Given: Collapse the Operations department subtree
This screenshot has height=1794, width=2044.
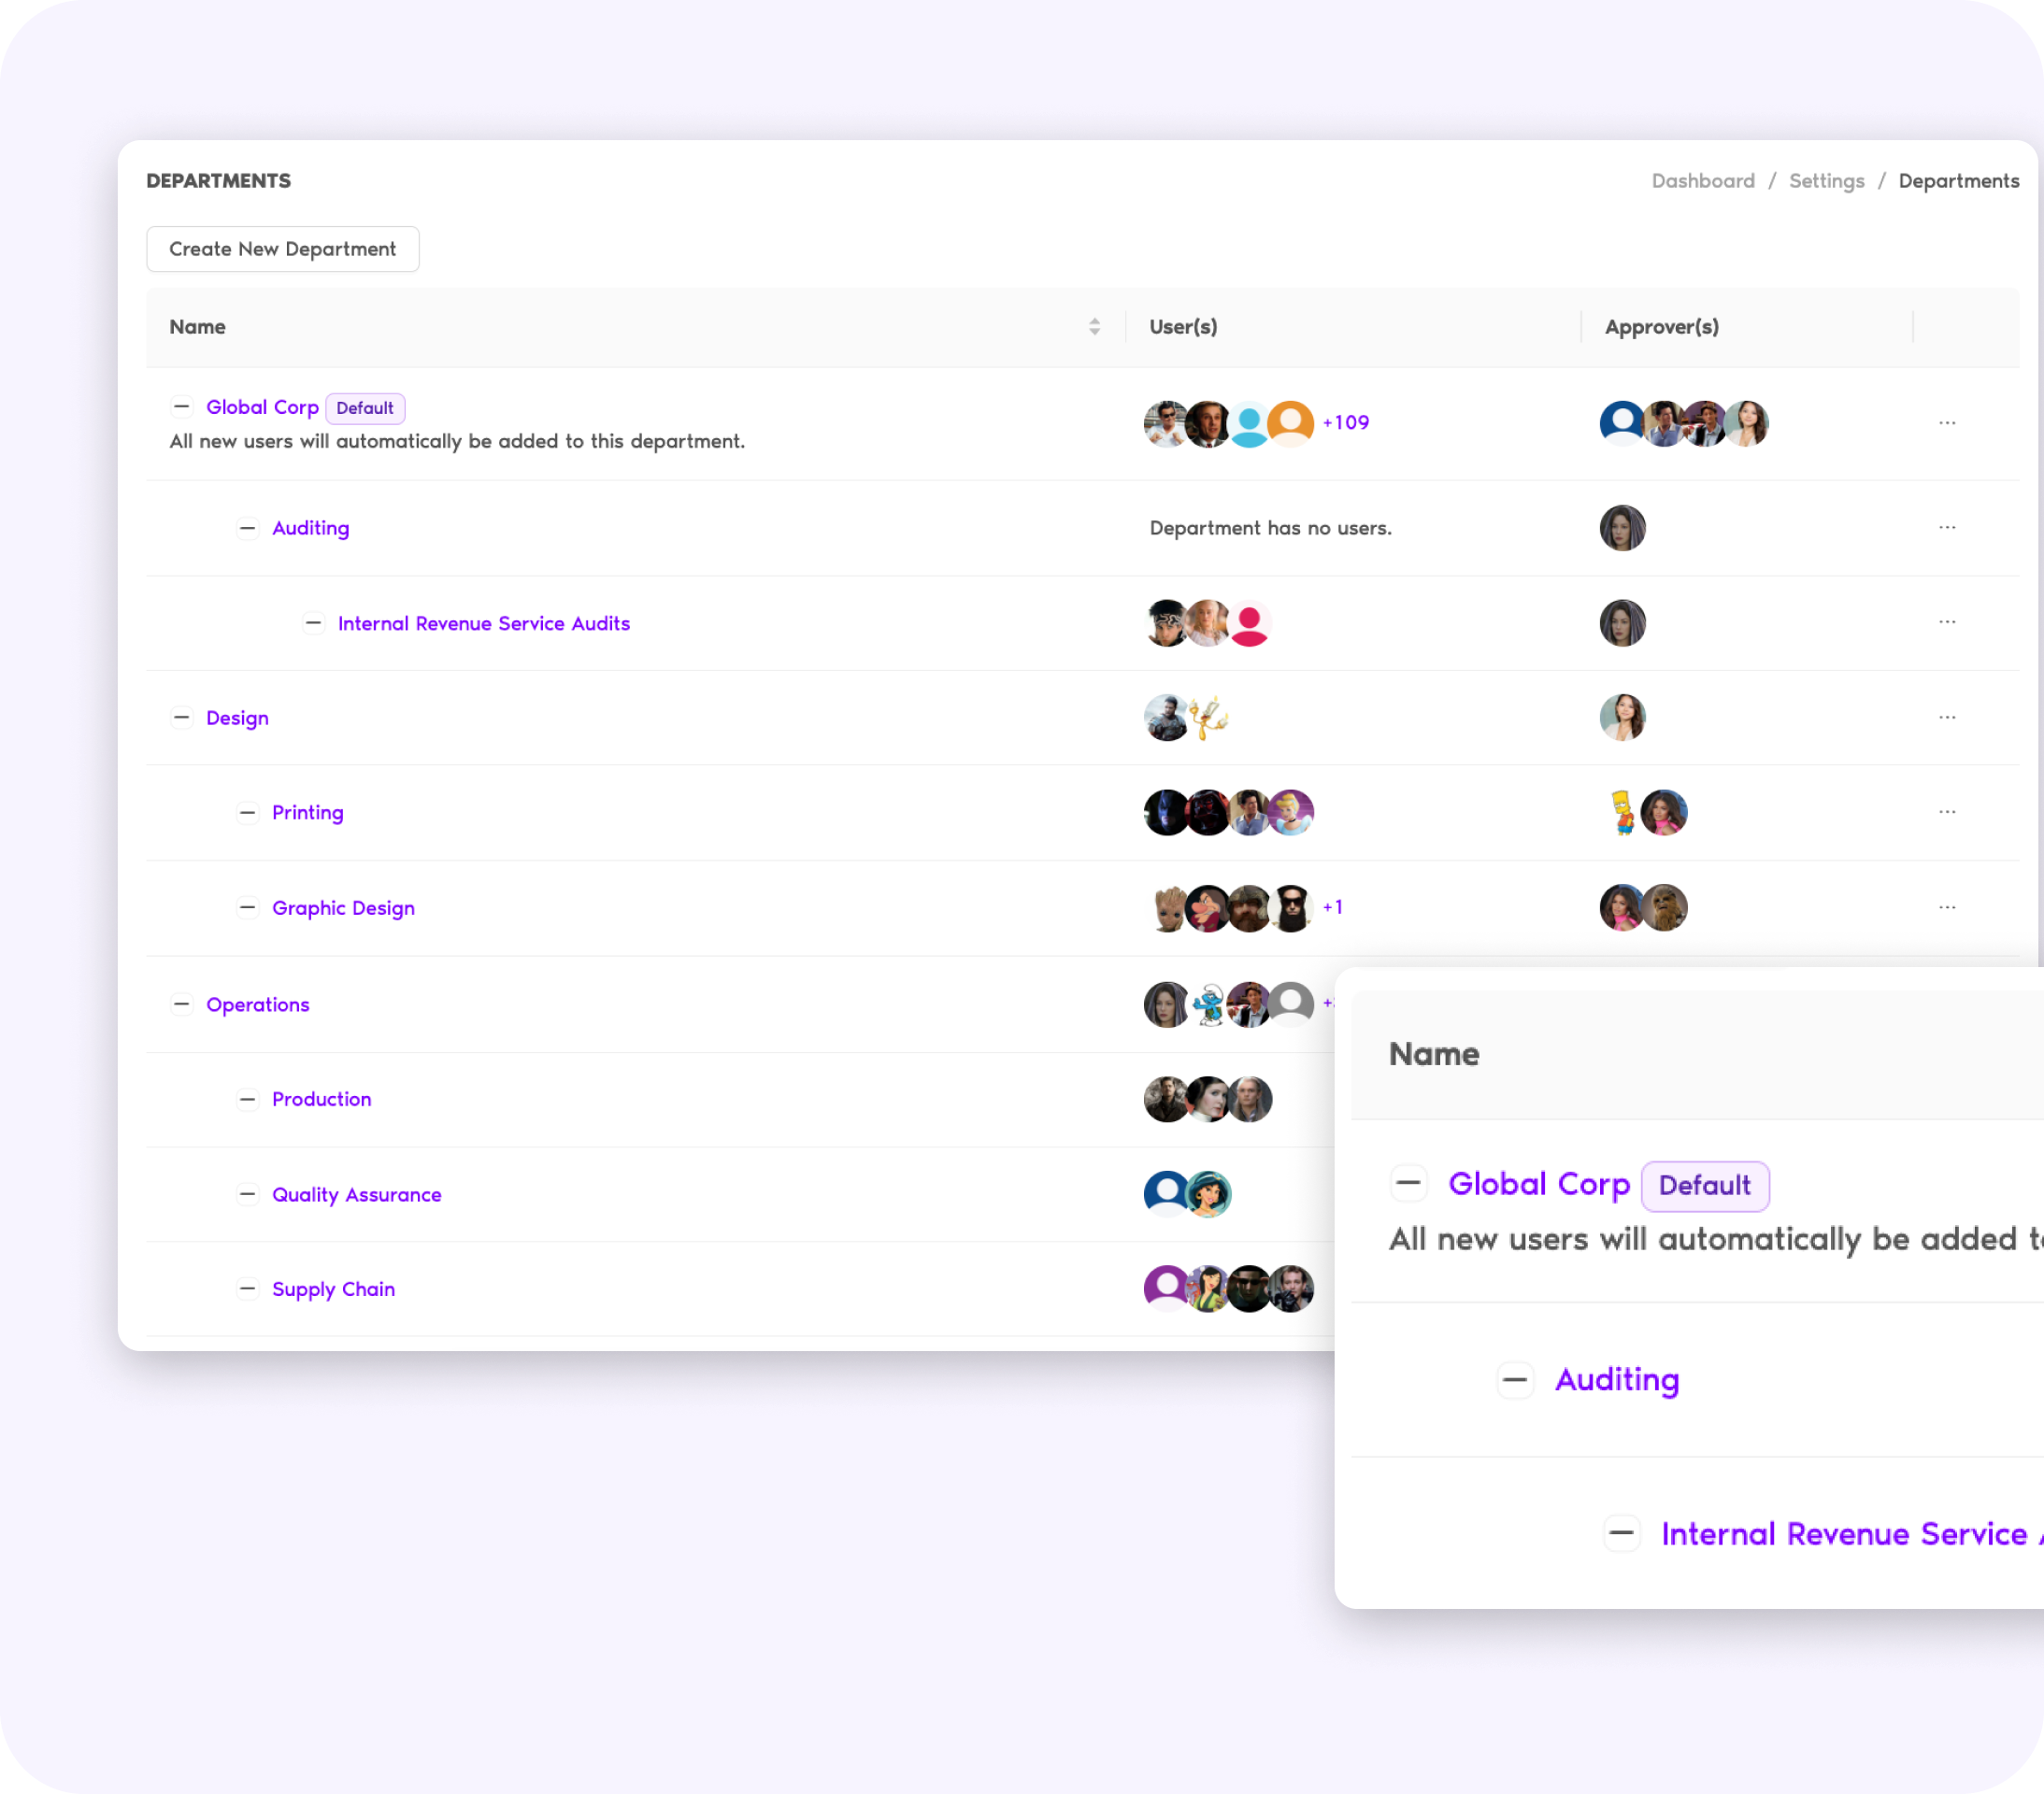Looking at the screenshot, I should click(x=180, y=1004).
